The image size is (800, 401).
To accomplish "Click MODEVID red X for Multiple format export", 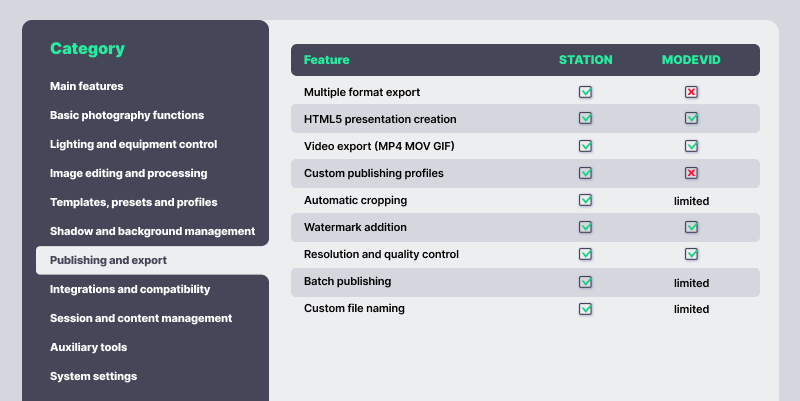I will point(691,92).
